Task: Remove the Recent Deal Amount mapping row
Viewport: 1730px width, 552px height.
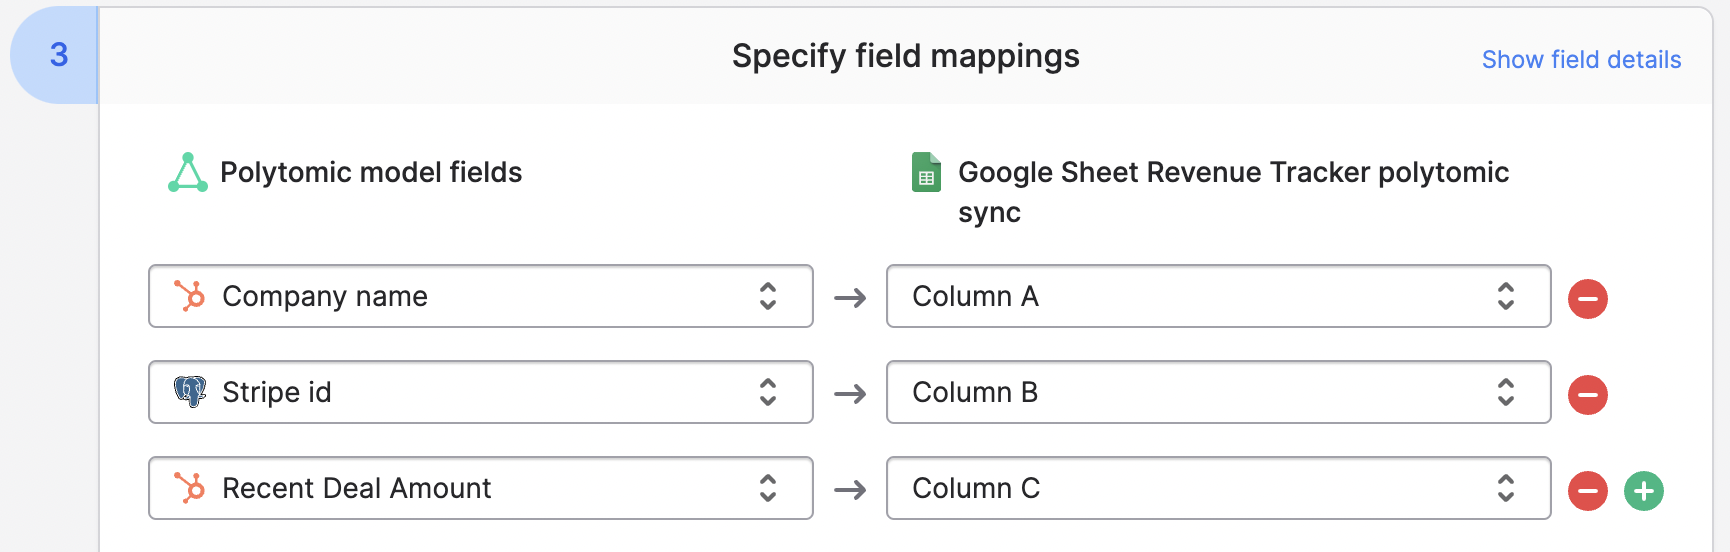Action: [1587, 490]
